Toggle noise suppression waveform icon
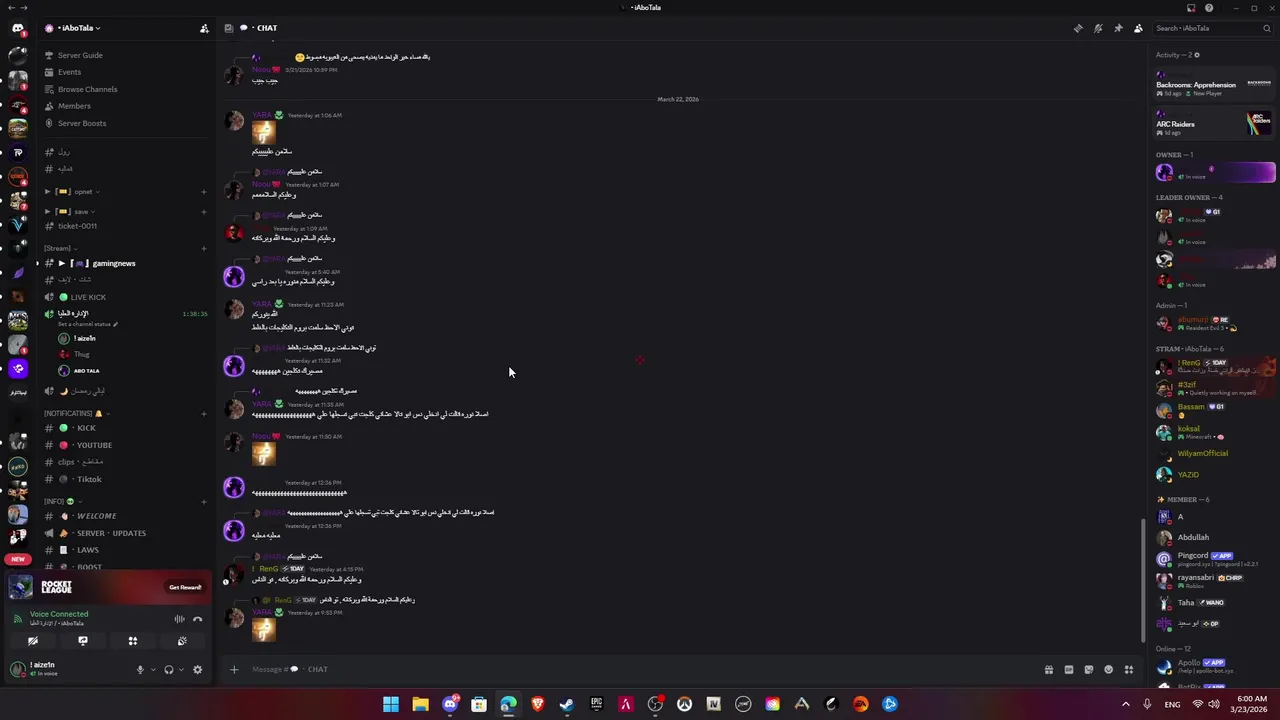The height and width of the screenshot is (720, 1280). click(x=180, y=619)
